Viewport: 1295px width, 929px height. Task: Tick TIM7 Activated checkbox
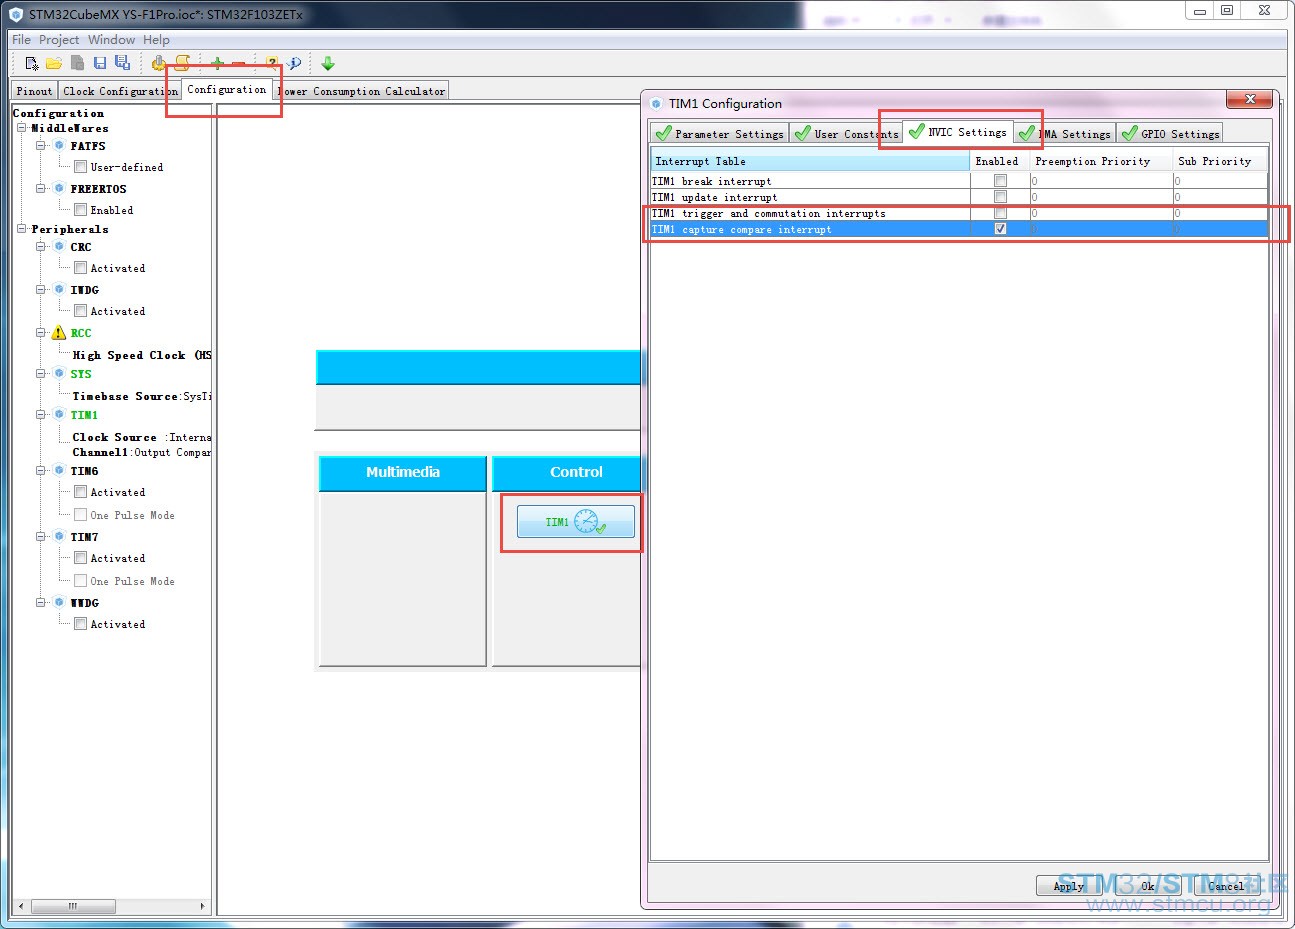tap(80, 558)
